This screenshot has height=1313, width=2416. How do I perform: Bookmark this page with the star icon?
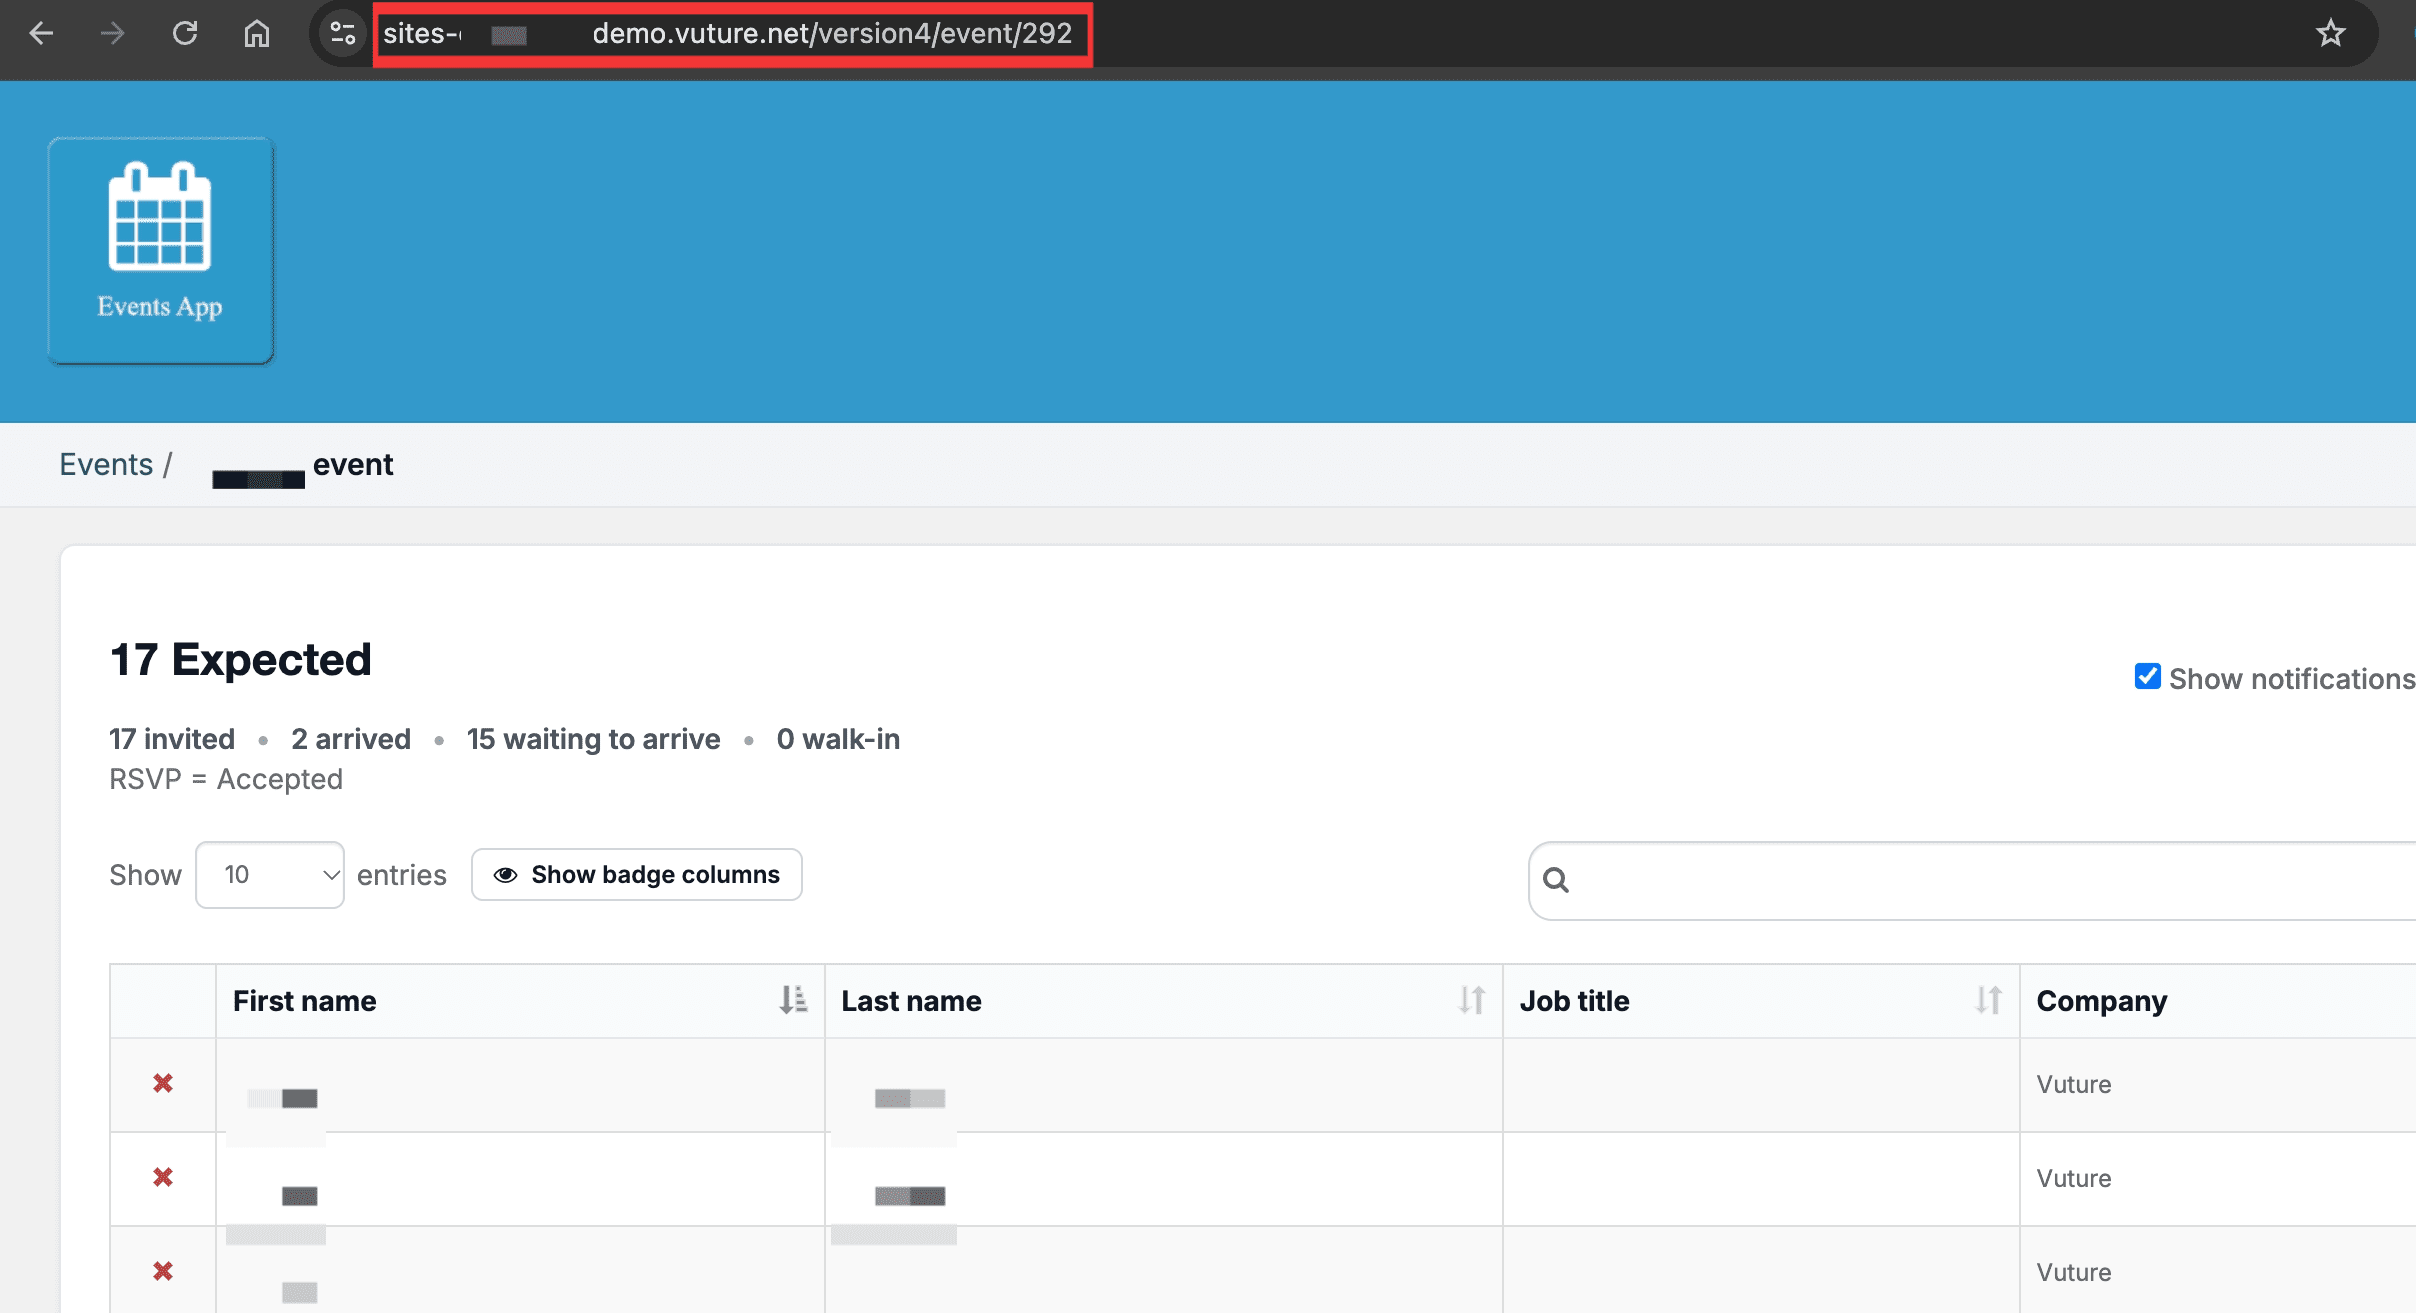click(x=2330, y=33)
